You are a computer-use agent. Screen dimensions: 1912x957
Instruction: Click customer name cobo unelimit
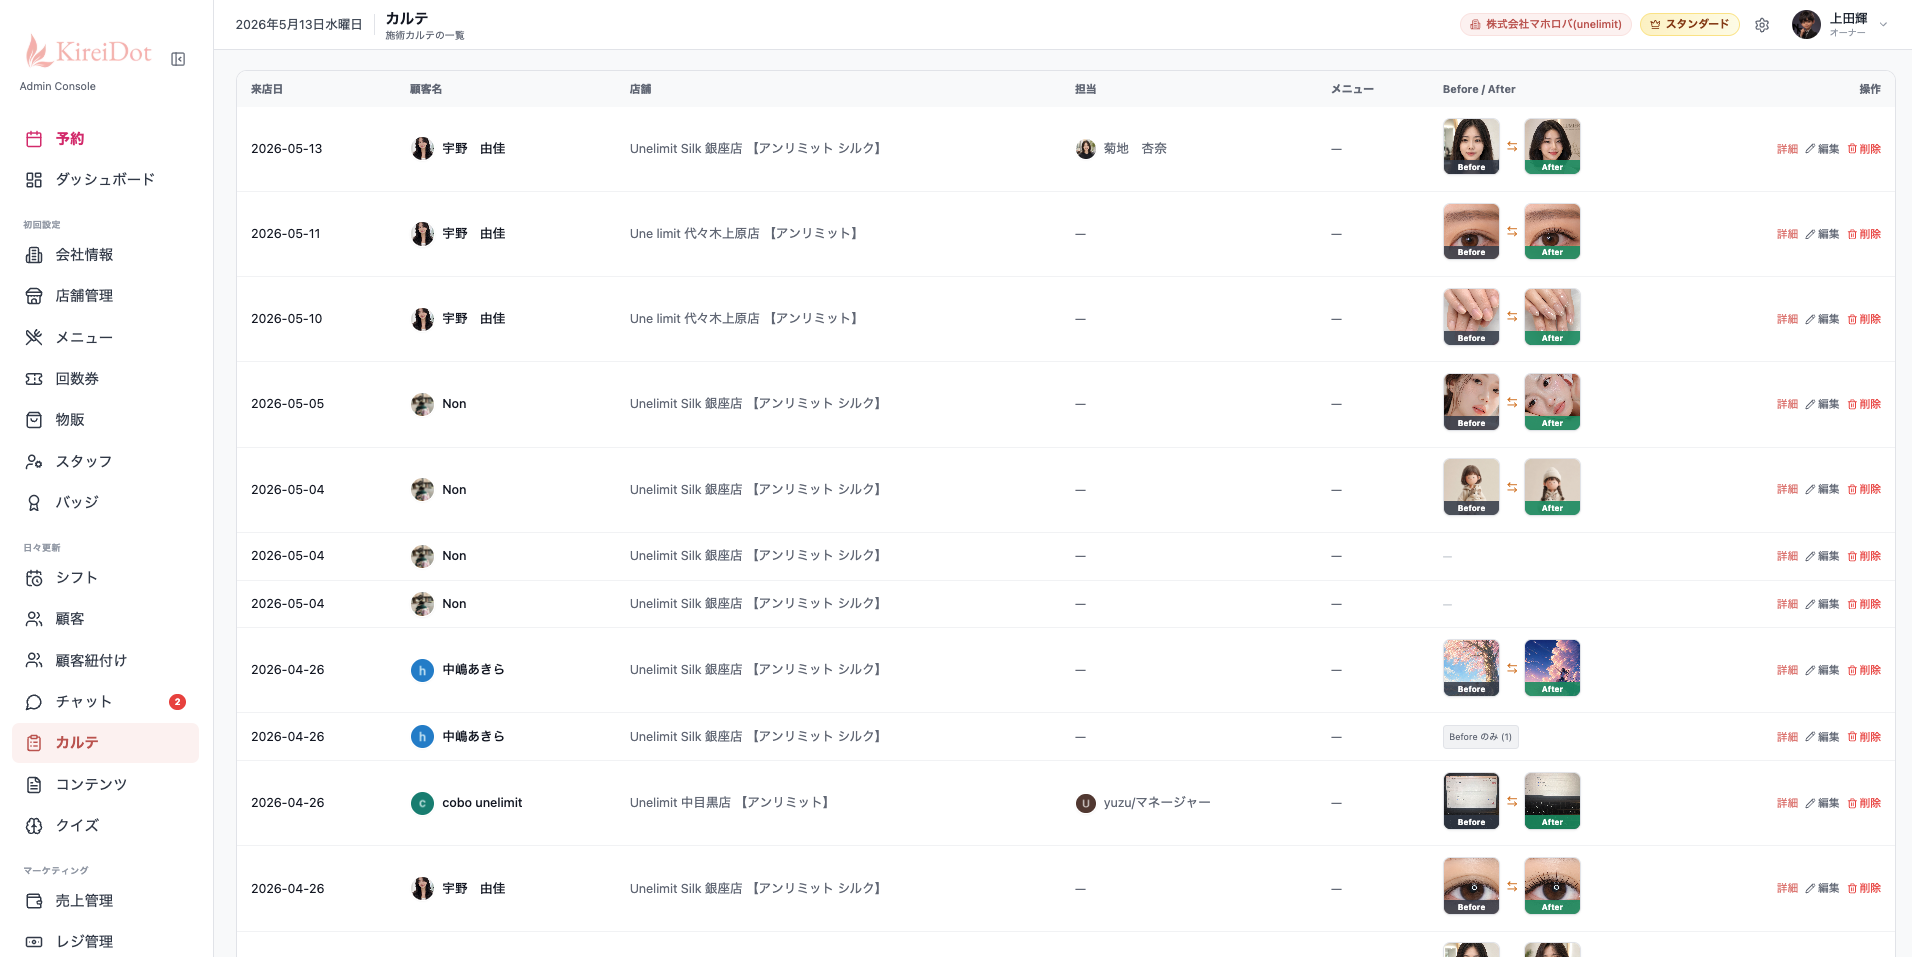[482, 803]
